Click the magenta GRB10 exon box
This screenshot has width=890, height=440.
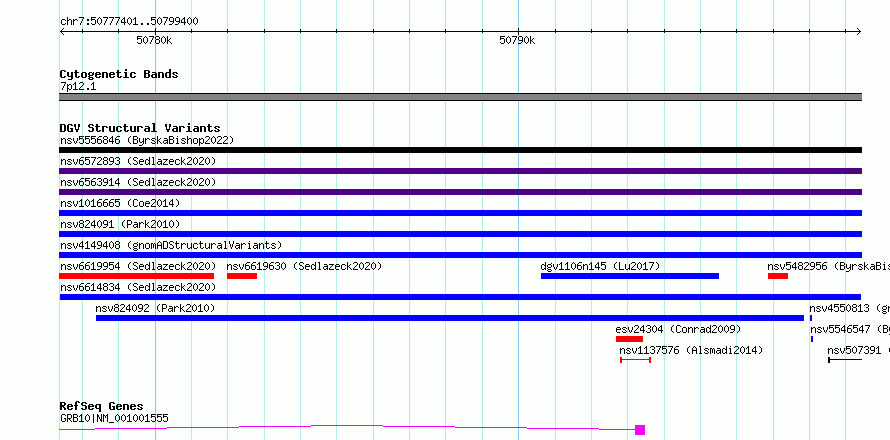click(x=640, y=430)
